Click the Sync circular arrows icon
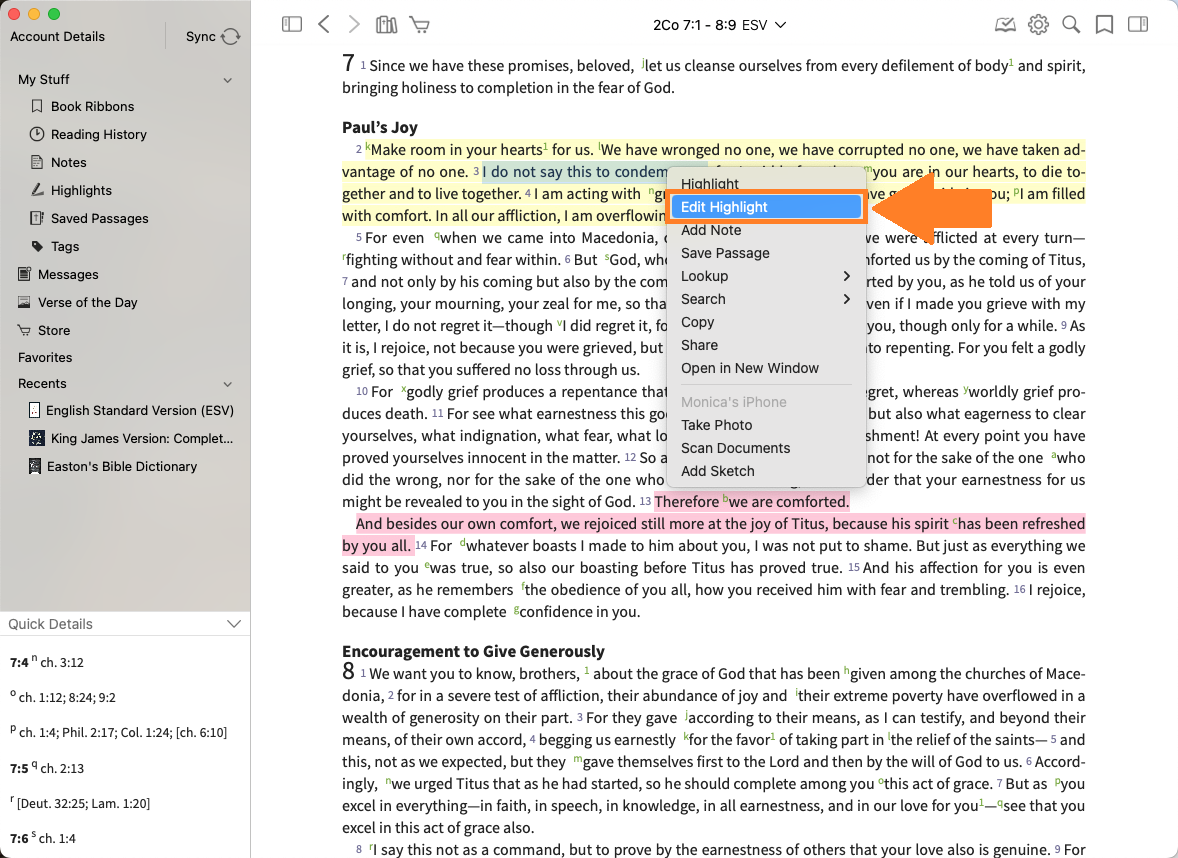1178x858 pixels. (x=231, y=37)
